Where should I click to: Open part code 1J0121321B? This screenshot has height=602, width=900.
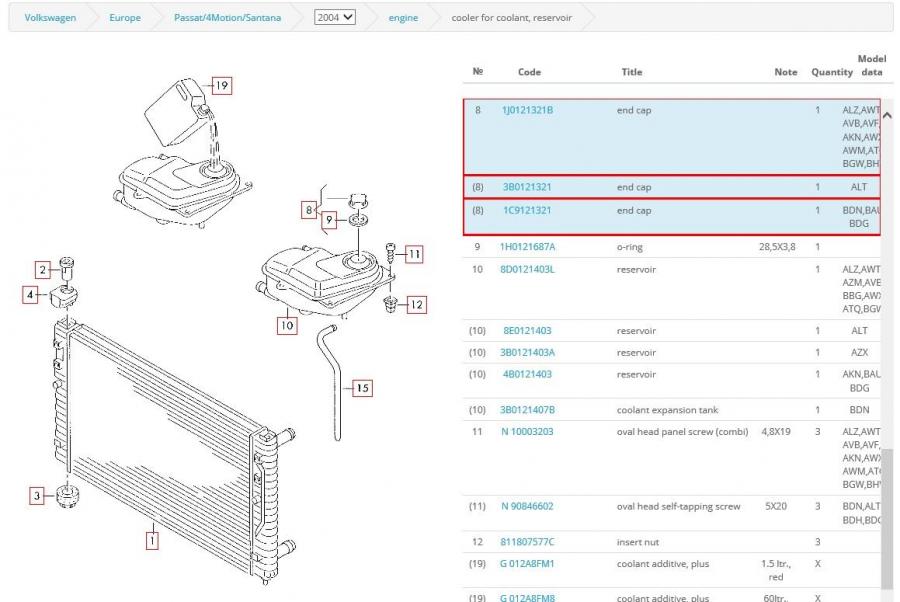[527, 110]
